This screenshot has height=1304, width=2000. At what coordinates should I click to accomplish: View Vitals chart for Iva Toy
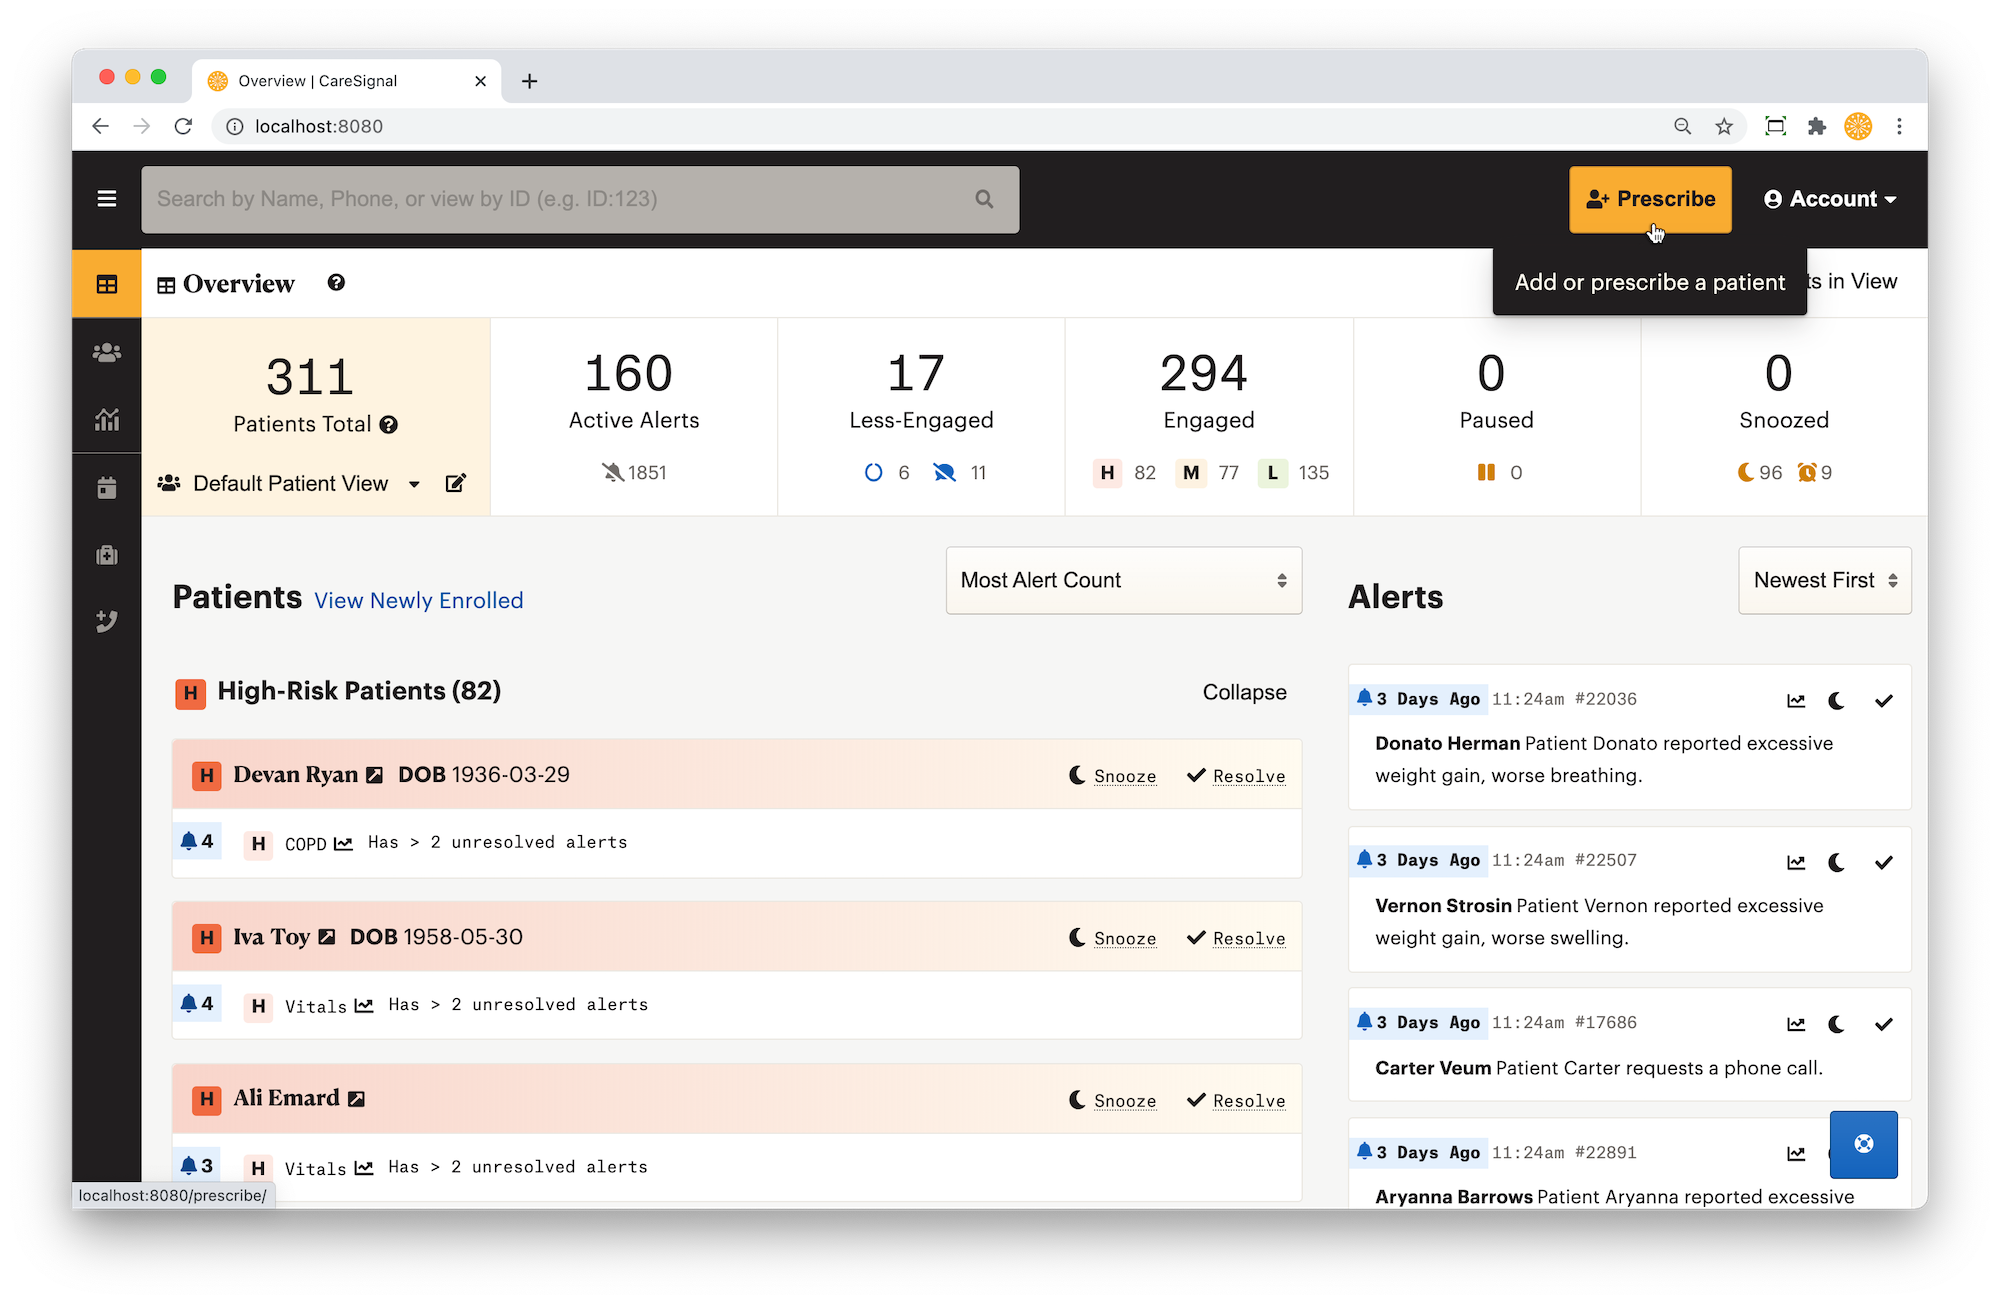[364, 1006]
